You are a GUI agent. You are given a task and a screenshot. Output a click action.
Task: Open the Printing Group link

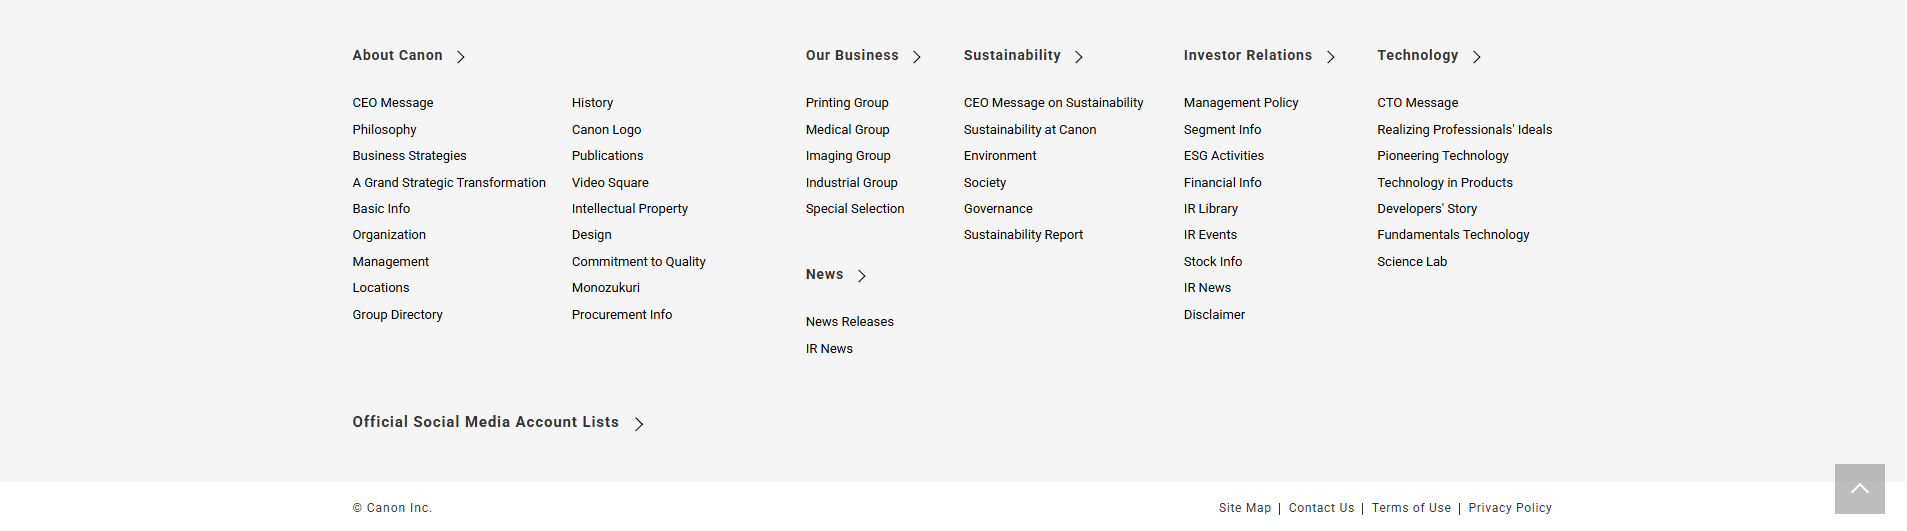click(847, 103)
